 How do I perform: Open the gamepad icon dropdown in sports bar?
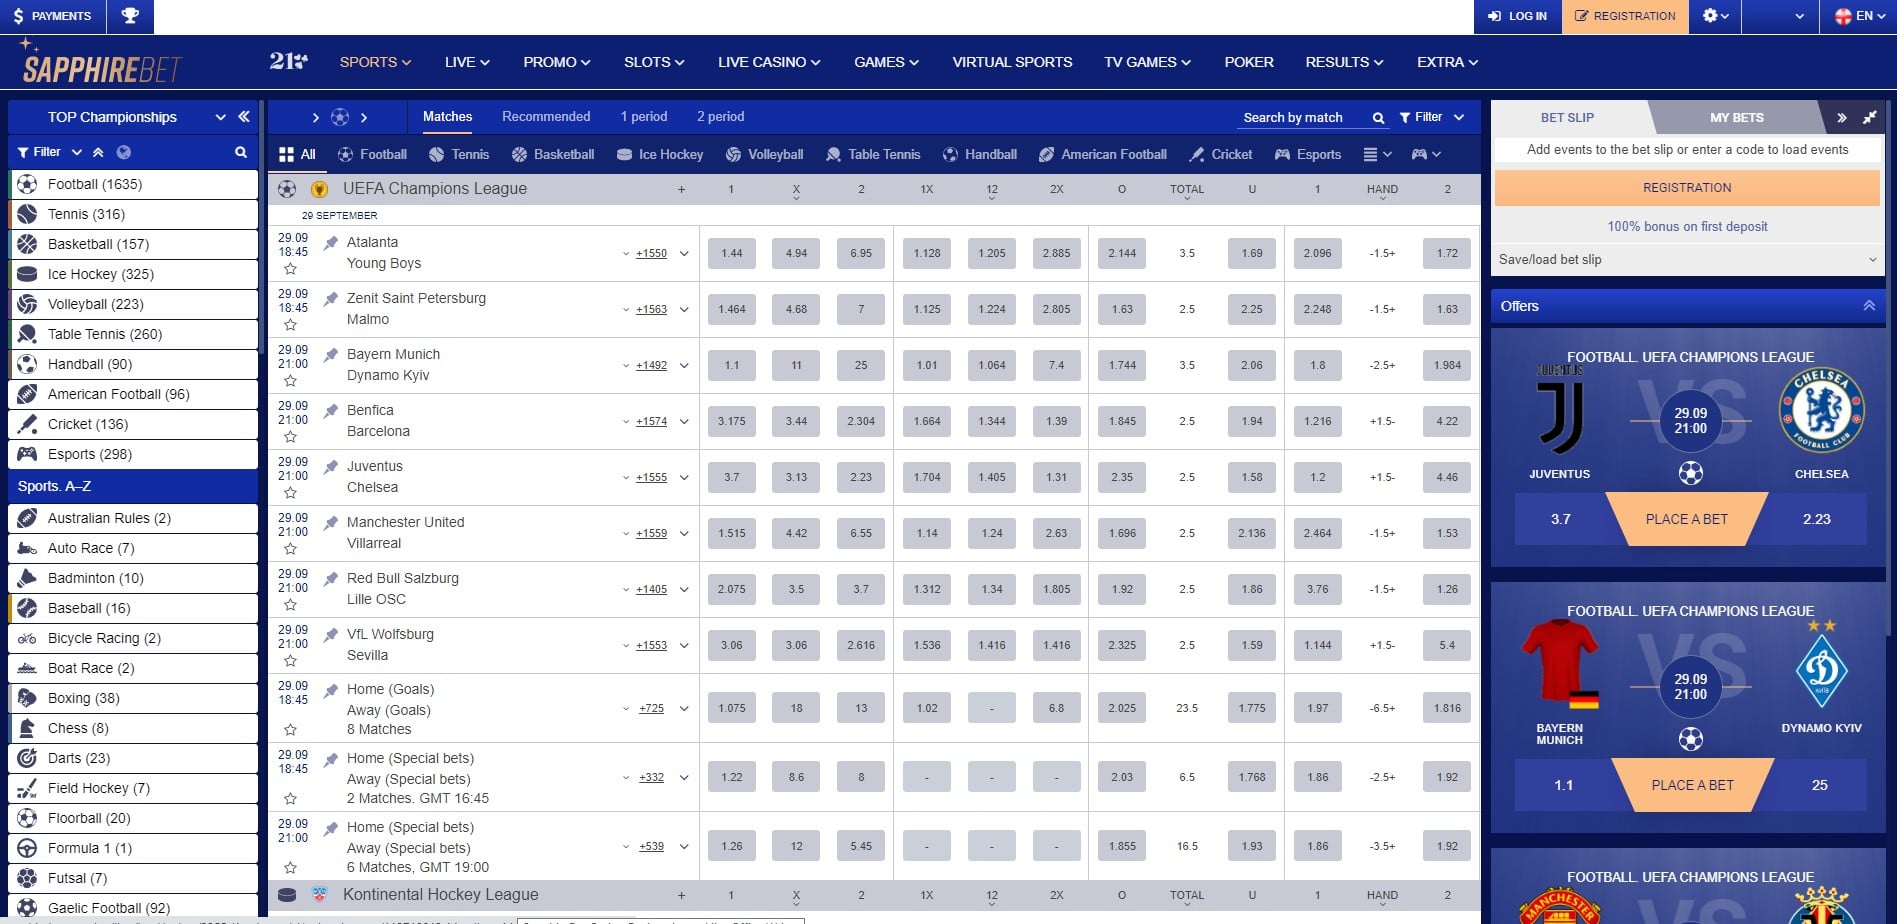(x=1425, y=154)
